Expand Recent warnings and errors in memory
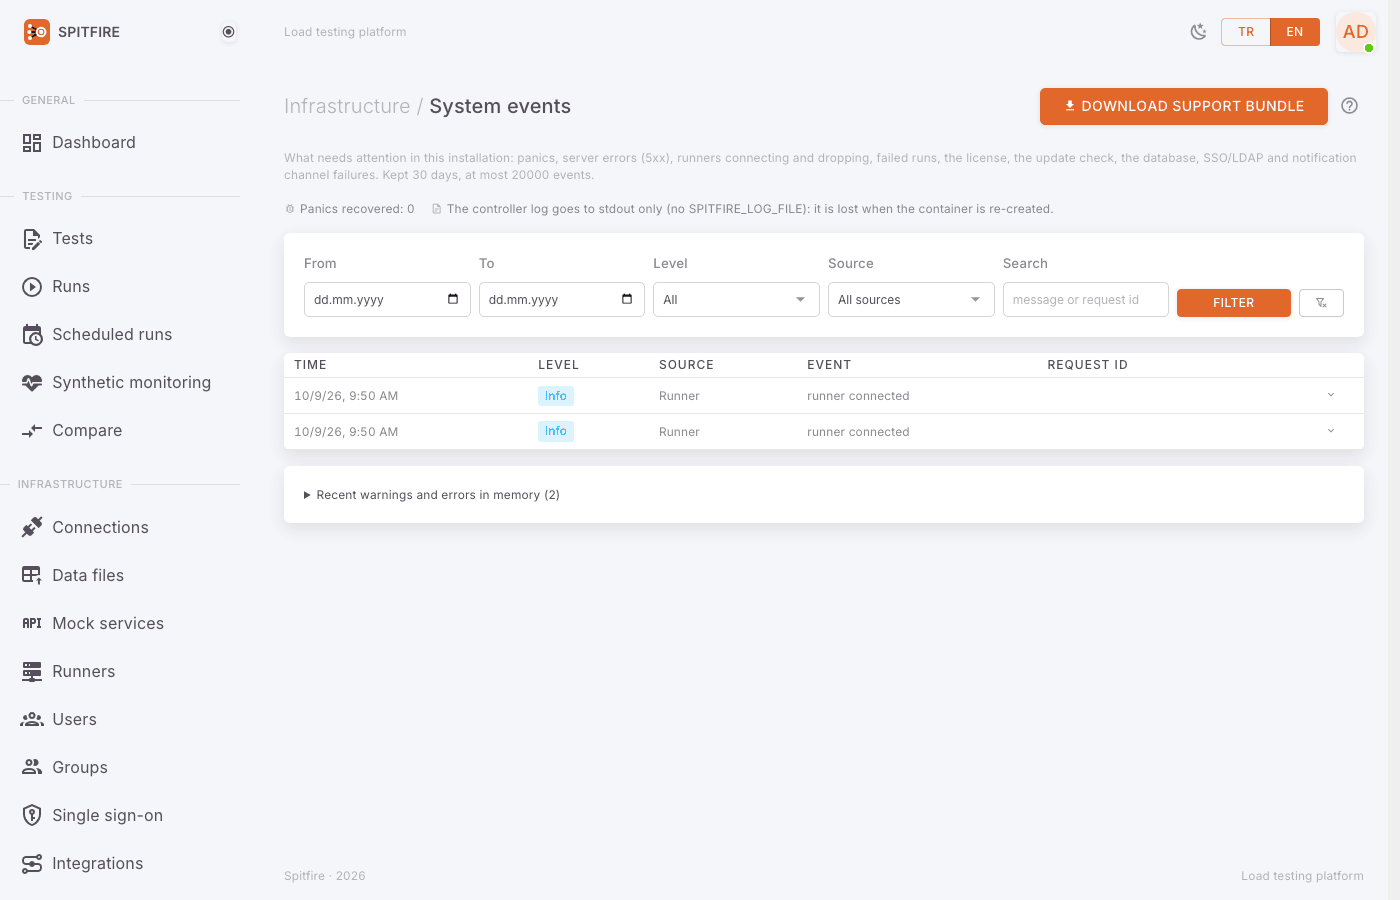Viewport: 1400px width, 900px height. tap(432, 495)
